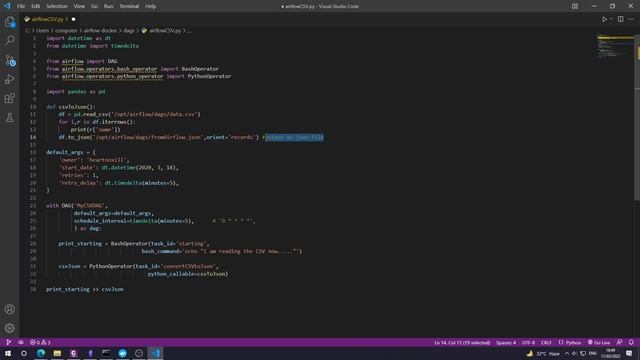Open the Go menu
This screenshot has height=360, width=640.
[x=94, y=6]
